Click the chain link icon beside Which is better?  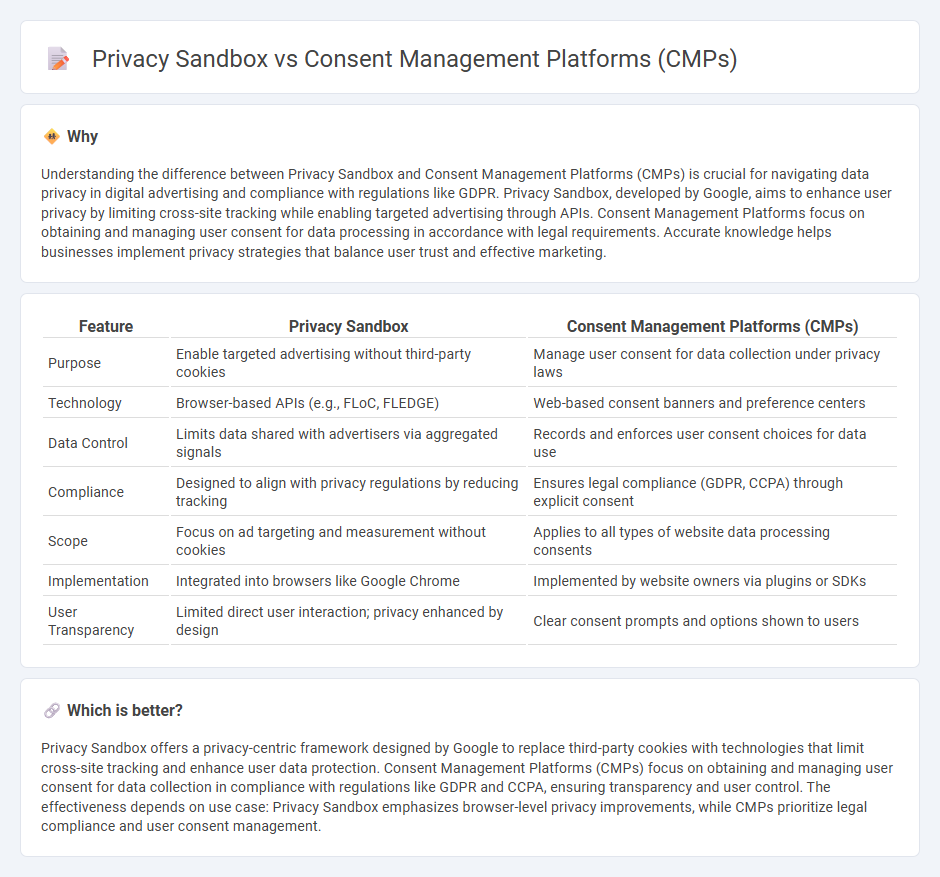[x=52, y=710]
